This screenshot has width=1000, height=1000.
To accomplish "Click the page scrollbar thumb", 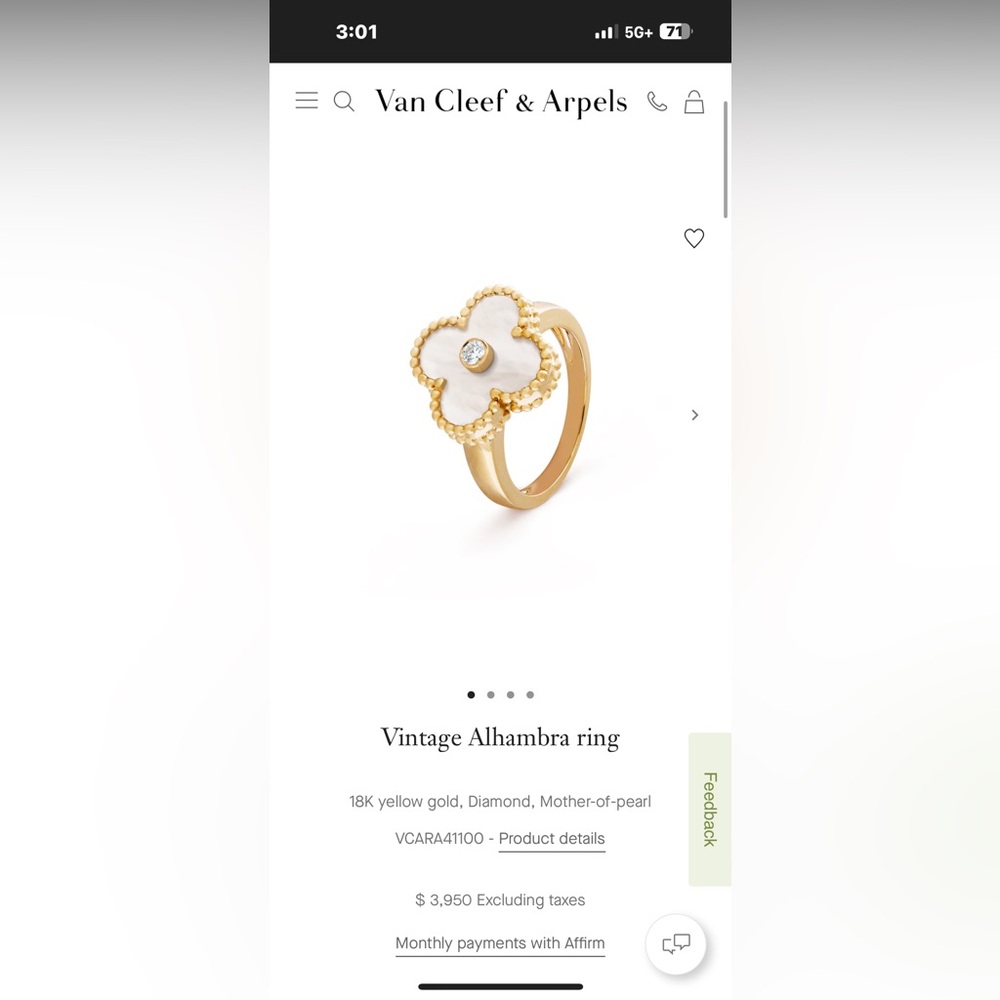I will tap(726, 159).
